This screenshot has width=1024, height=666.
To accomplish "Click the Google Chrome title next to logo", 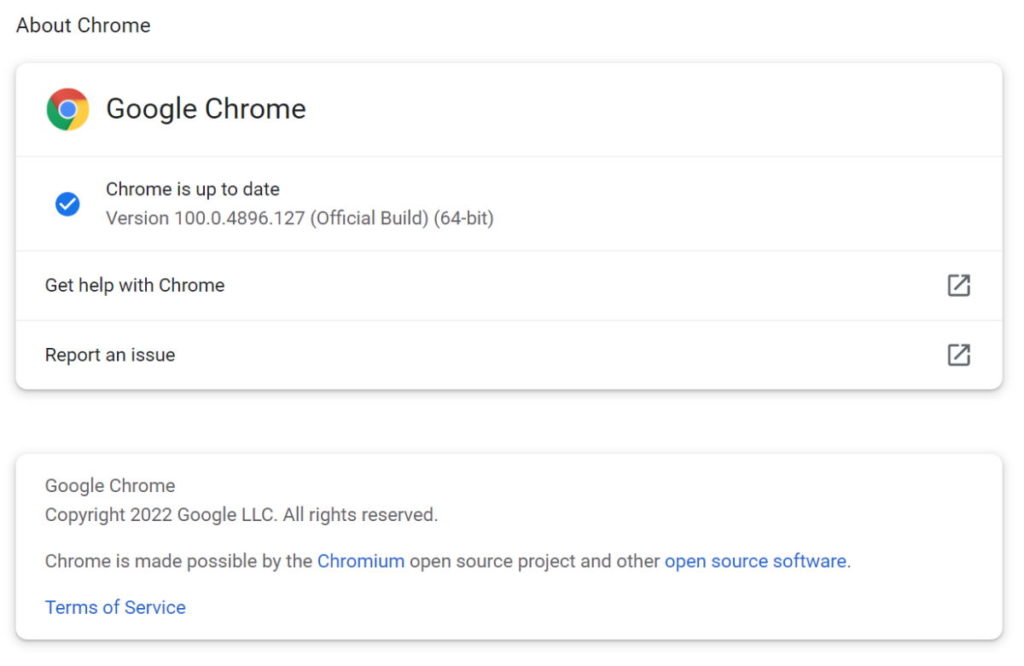I will tap(206, 109).
